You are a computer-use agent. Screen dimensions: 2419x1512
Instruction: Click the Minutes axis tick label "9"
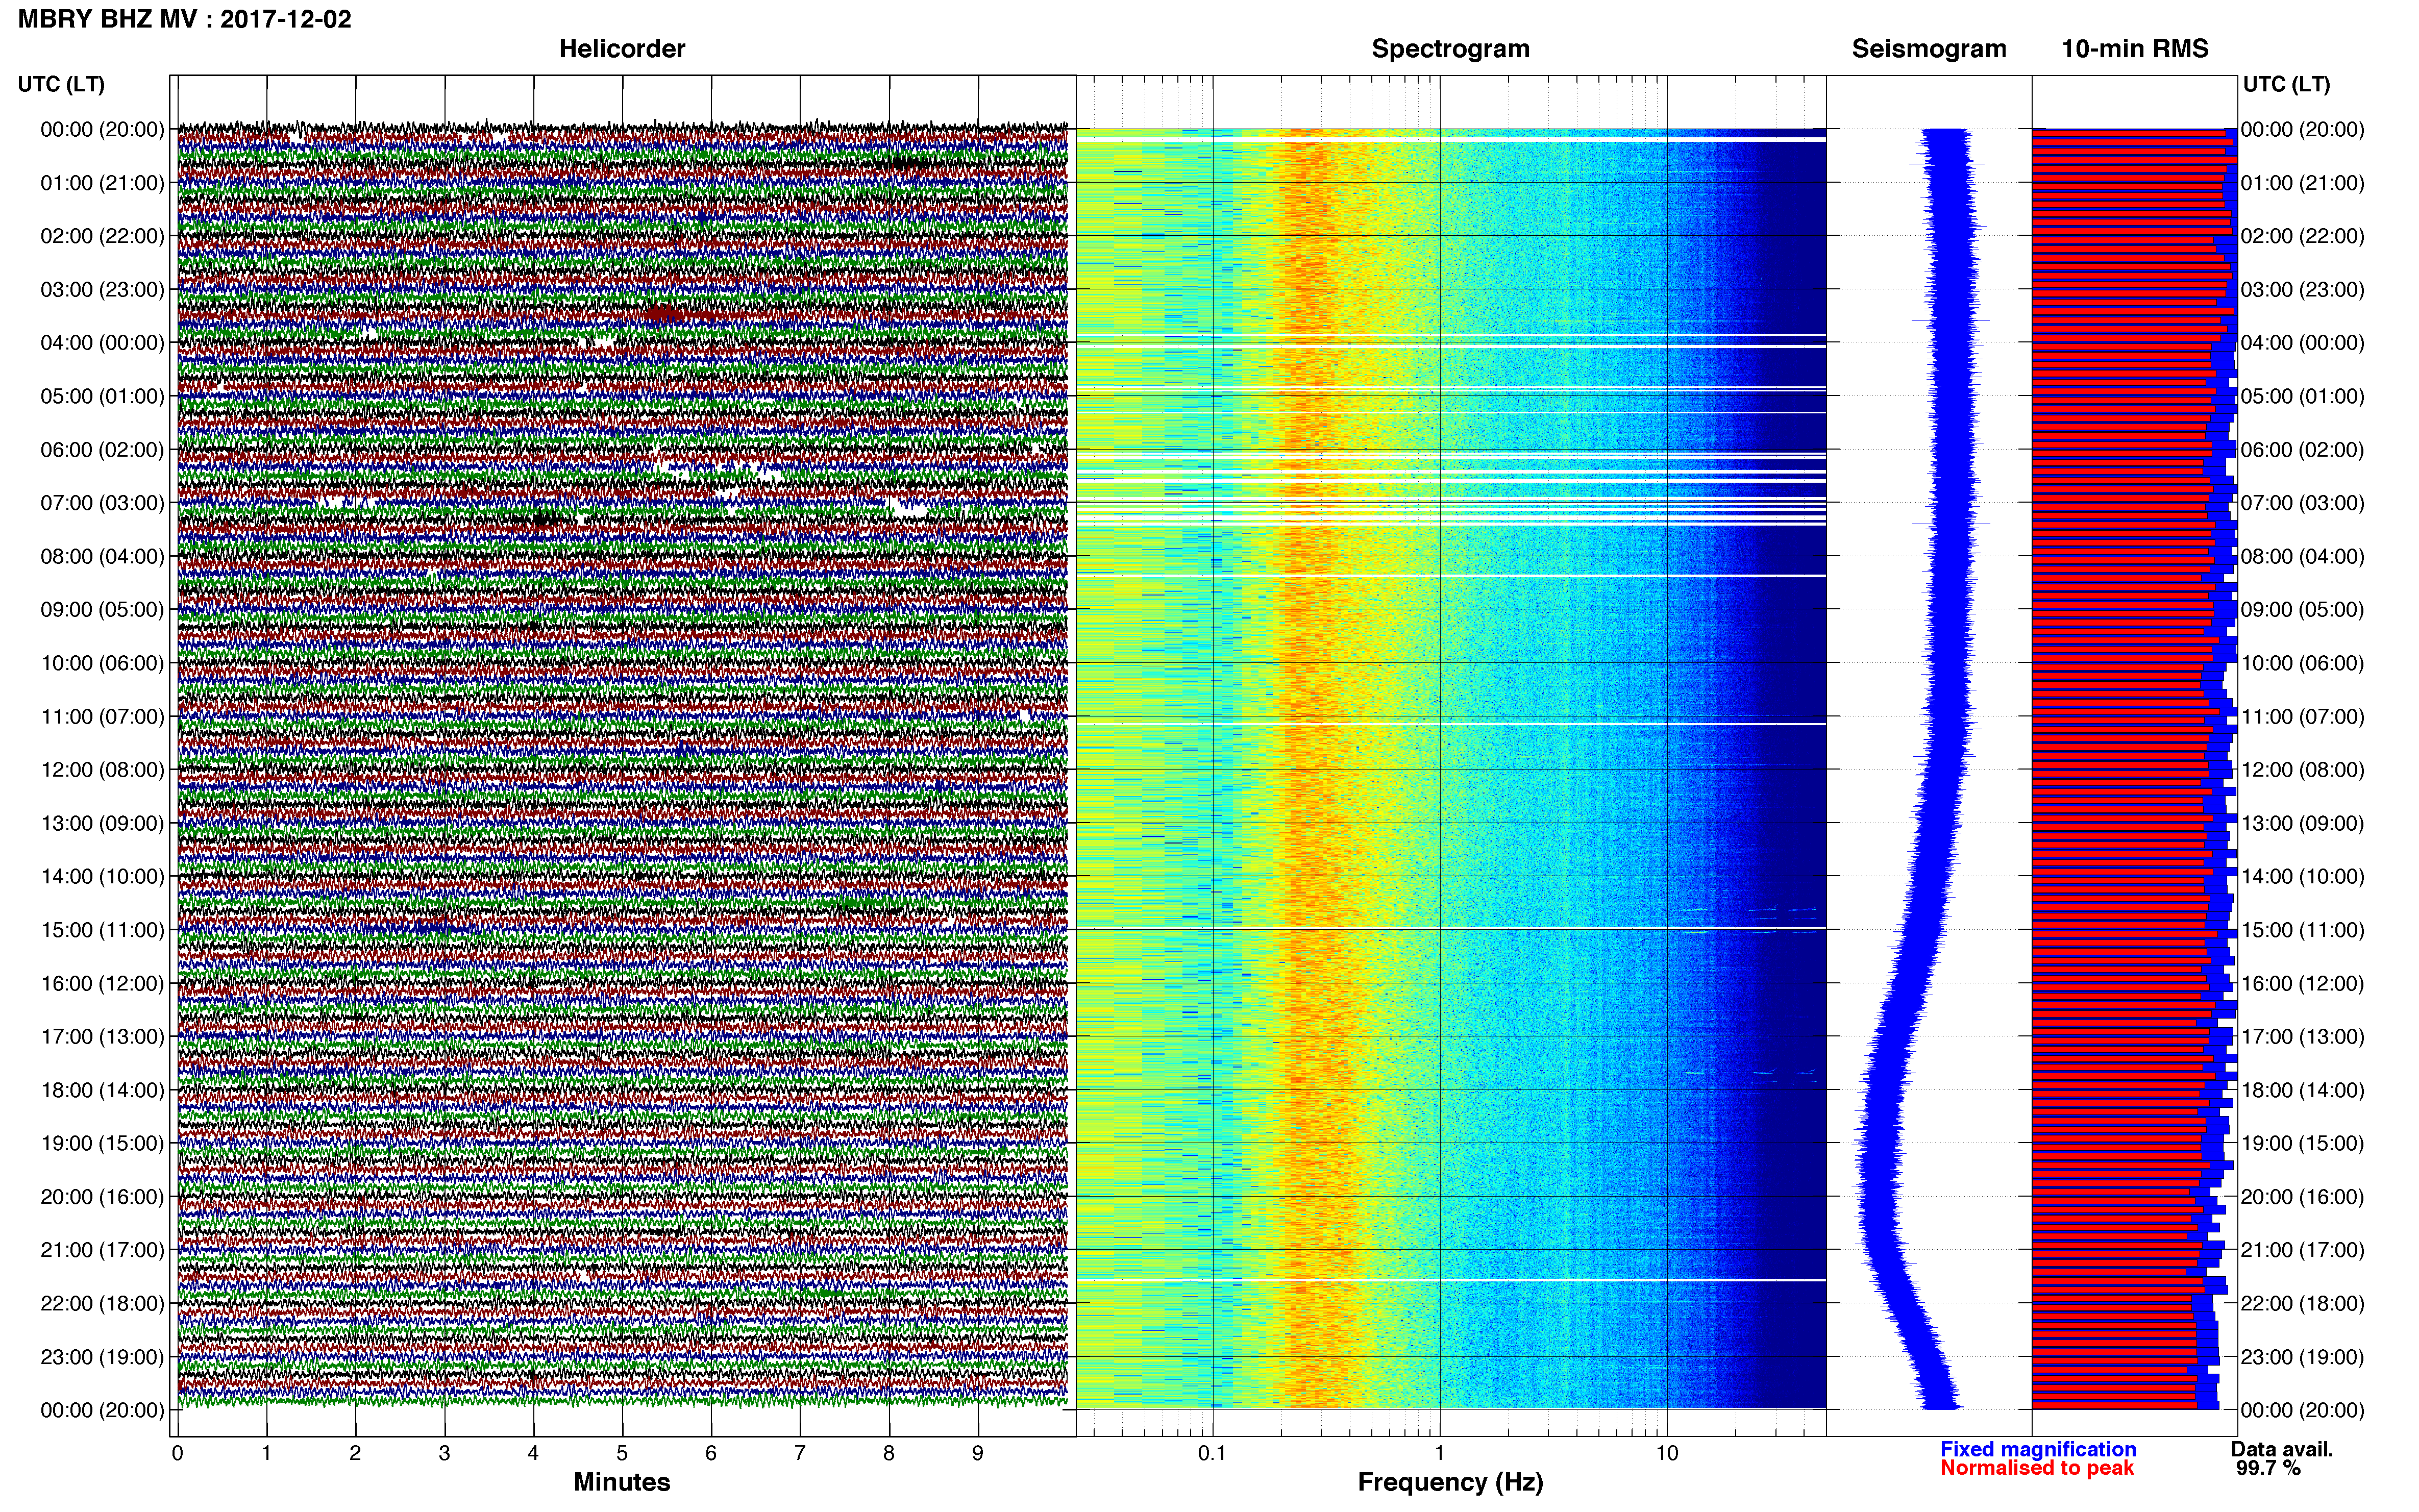click(978, 1454)
